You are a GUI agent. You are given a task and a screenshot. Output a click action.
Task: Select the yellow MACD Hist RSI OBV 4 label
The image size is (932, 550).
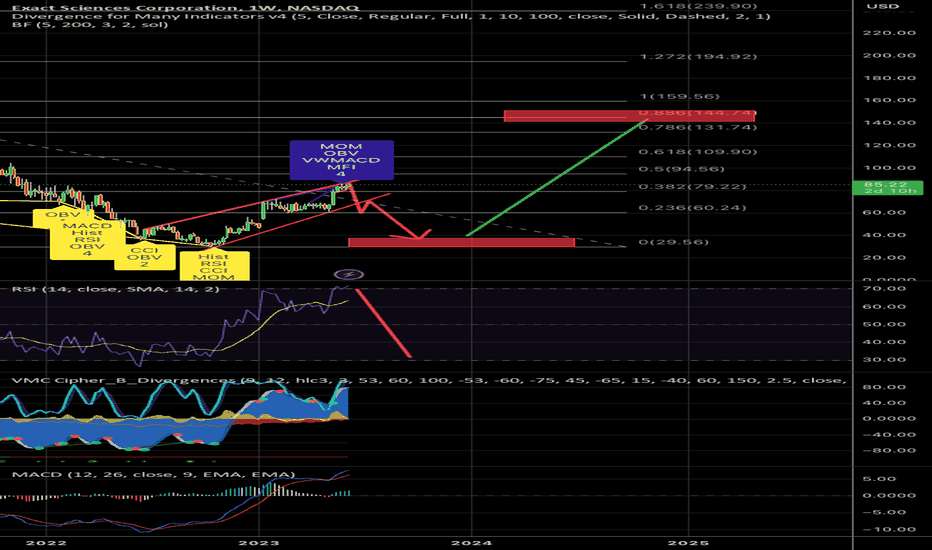[x=87, y=240]
